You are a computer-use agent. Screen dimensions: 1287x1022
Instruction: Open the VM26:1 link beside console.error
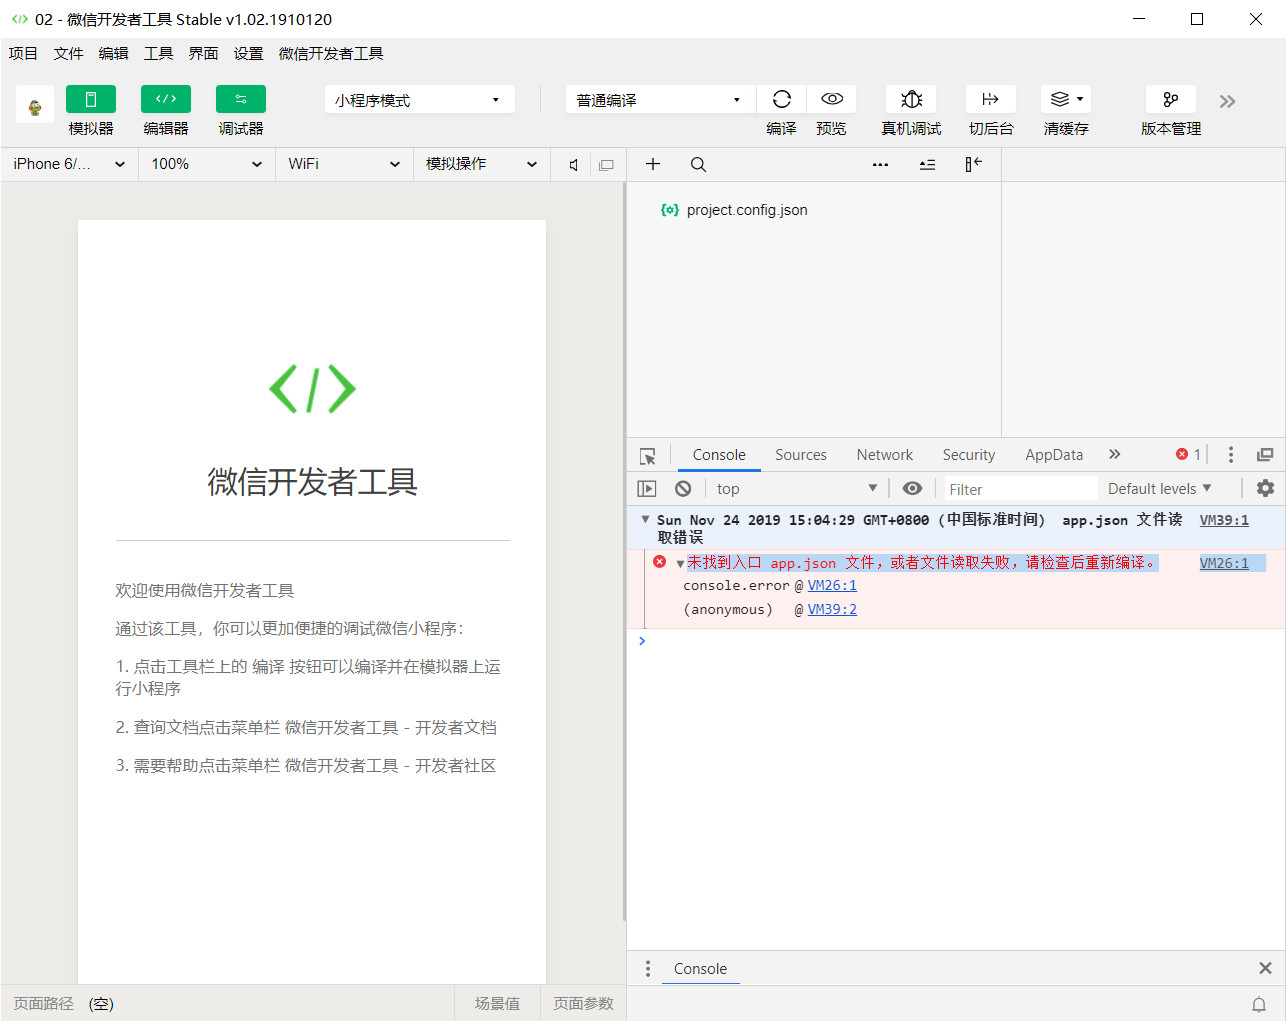832,586
